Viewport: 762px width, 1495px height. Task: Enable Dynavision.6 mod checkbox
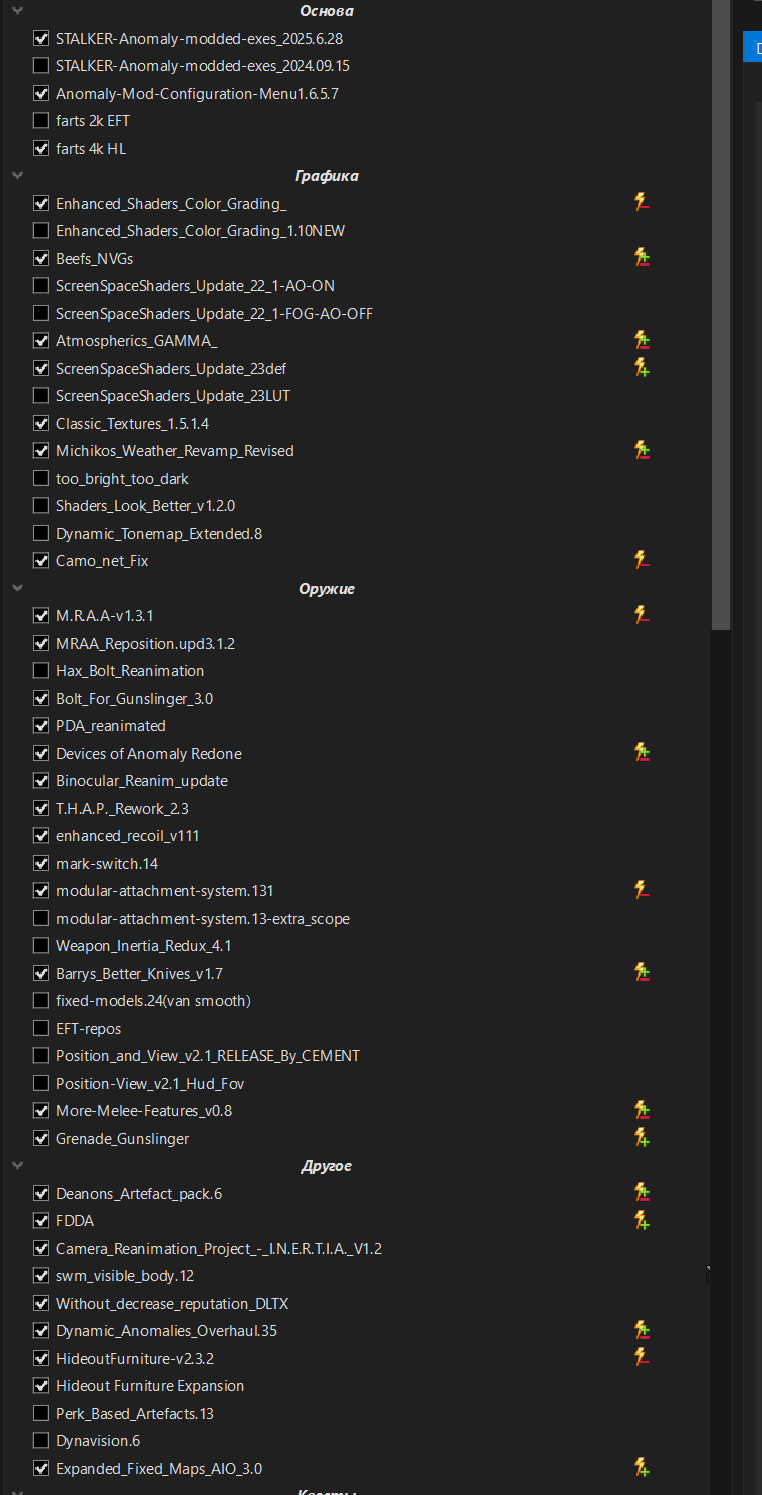pos(41,1441)
